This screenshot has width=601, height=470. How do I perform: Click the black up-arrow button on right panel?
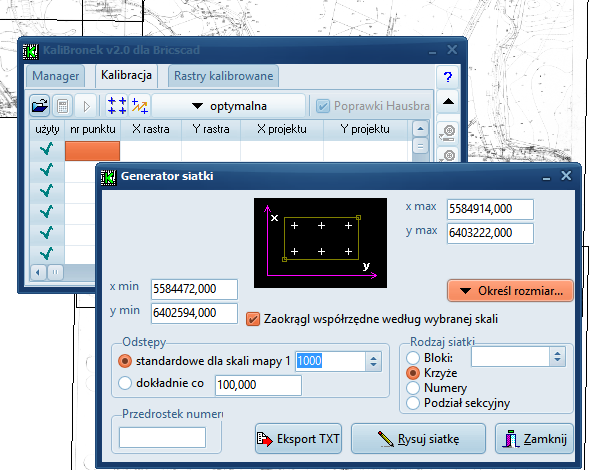pos(448,102)
